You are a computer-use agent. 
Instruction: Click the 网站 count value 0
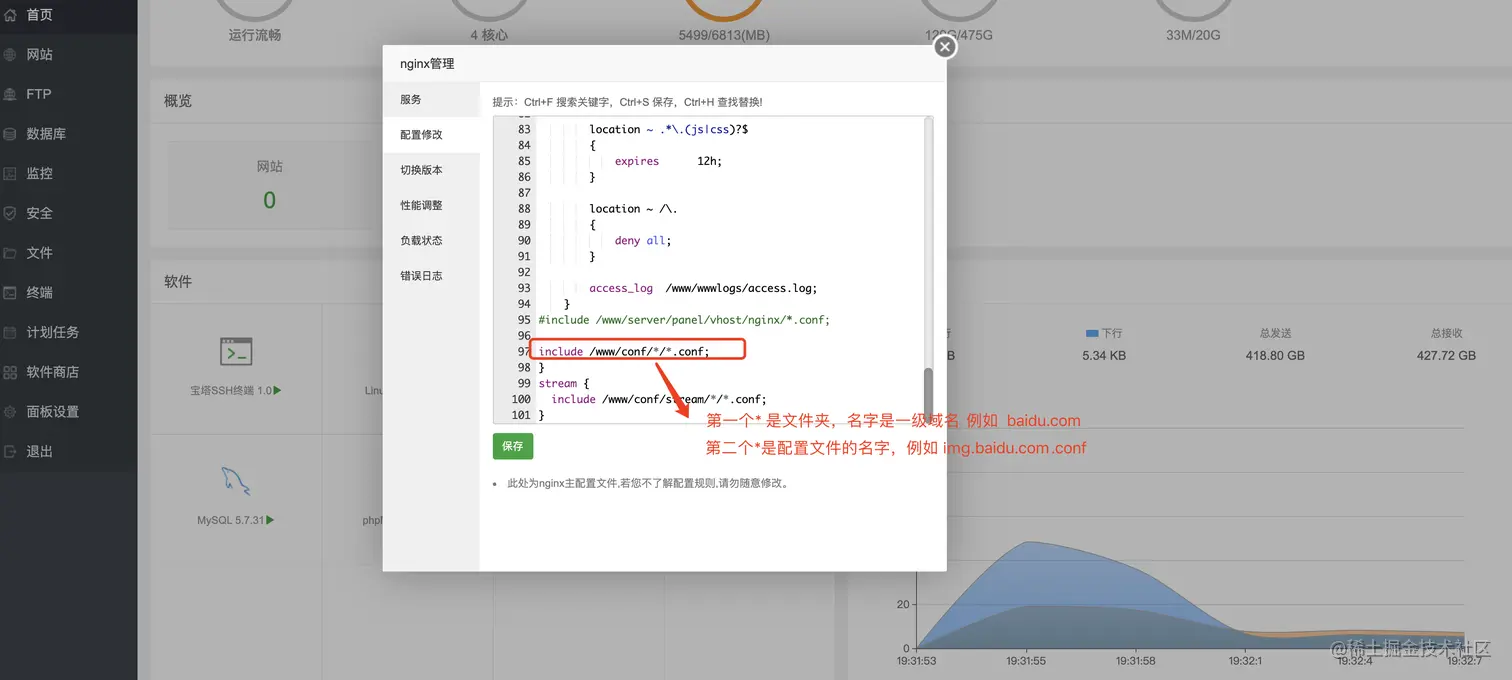point(269,200)
